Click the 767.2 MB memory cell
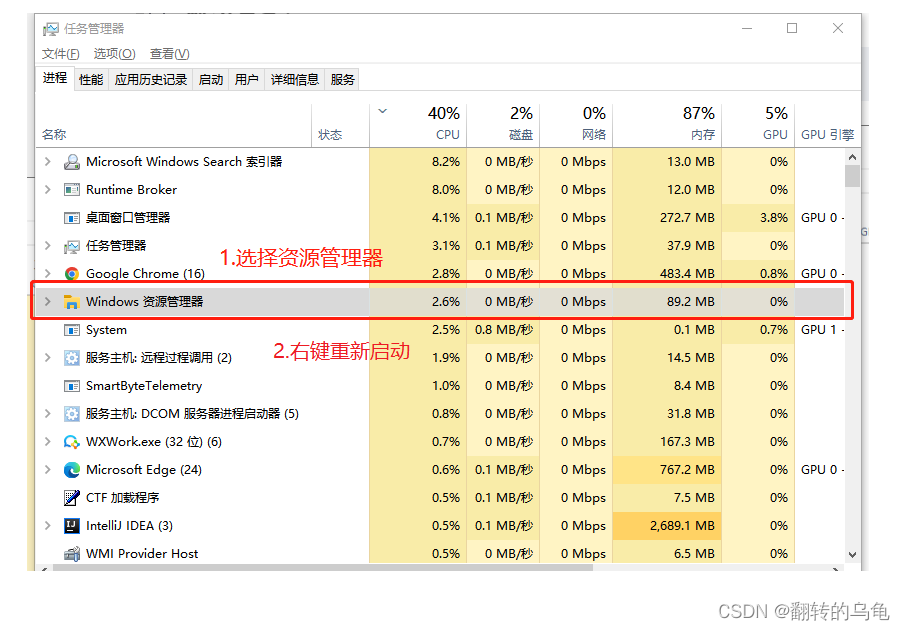Image resolution: width=905 pixels, height=630 pixels. (667, 470)
